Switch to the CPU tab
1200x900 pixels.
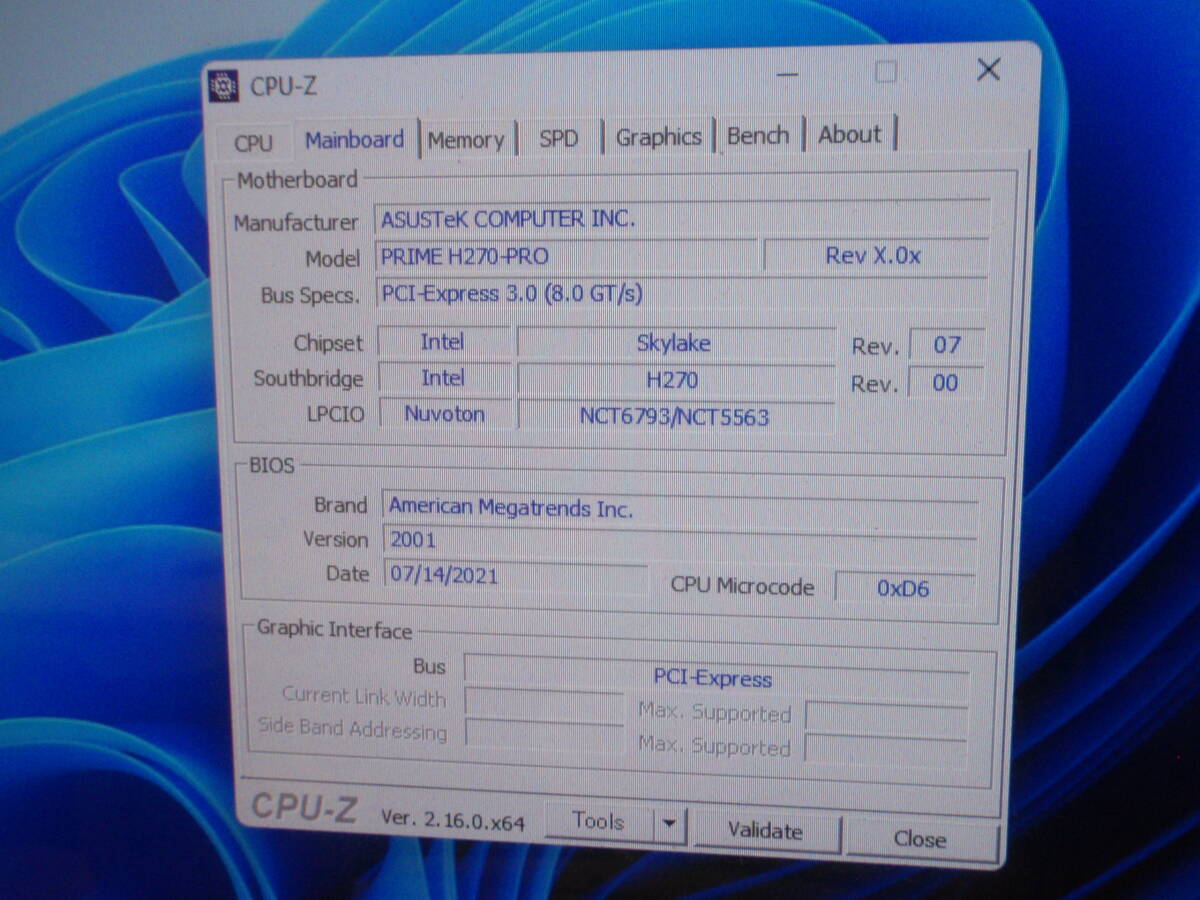(x=253, y=142)
